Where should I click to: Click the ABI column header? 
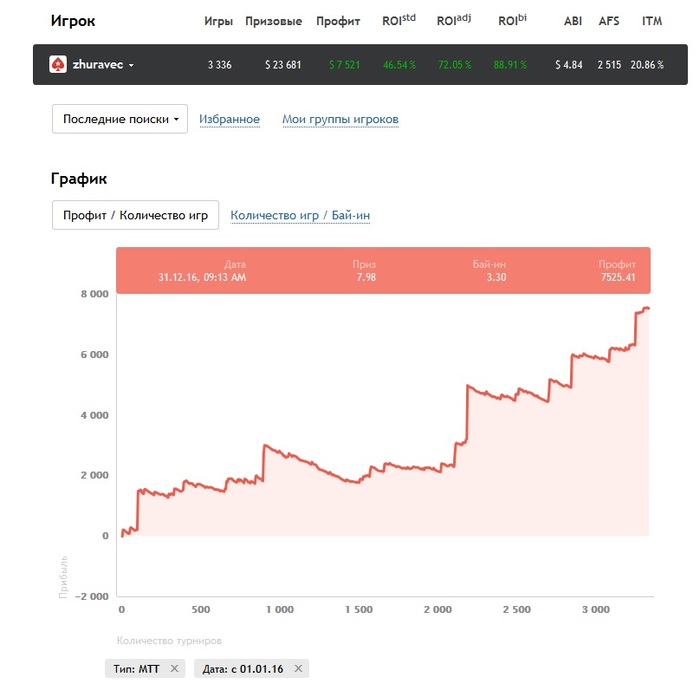click(573, 21)
